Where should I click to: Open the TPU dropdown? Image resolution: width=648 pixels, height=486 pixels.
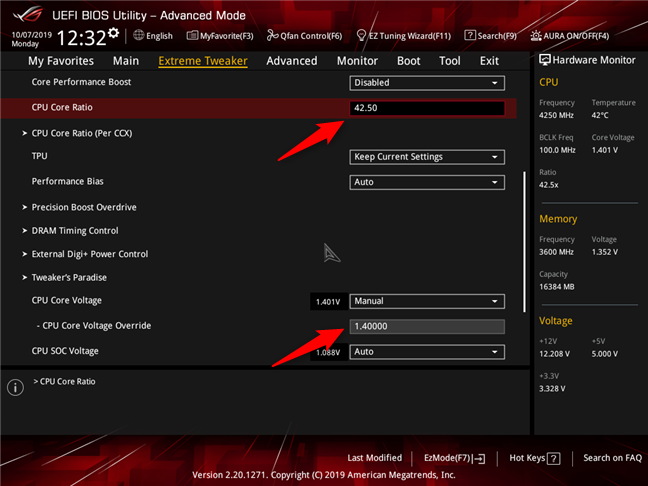pyautogui.click(x=427, y=157)
